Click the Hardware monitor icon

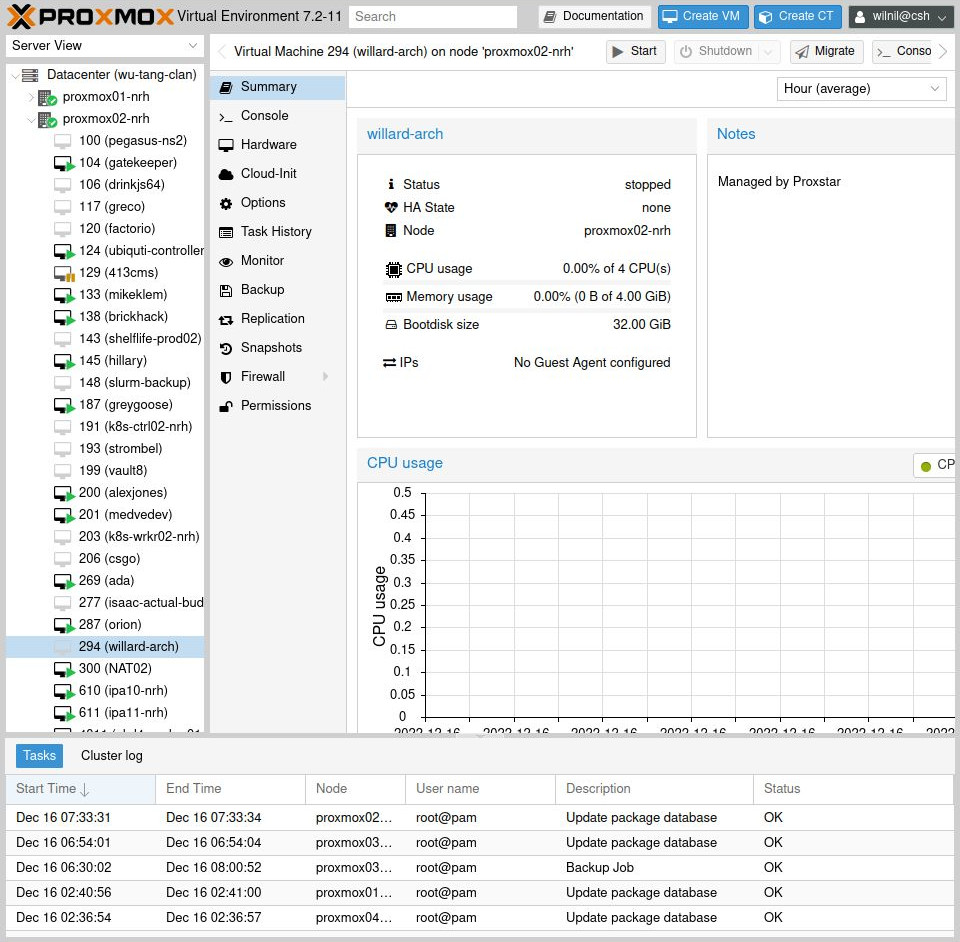(x=226, y=145)
